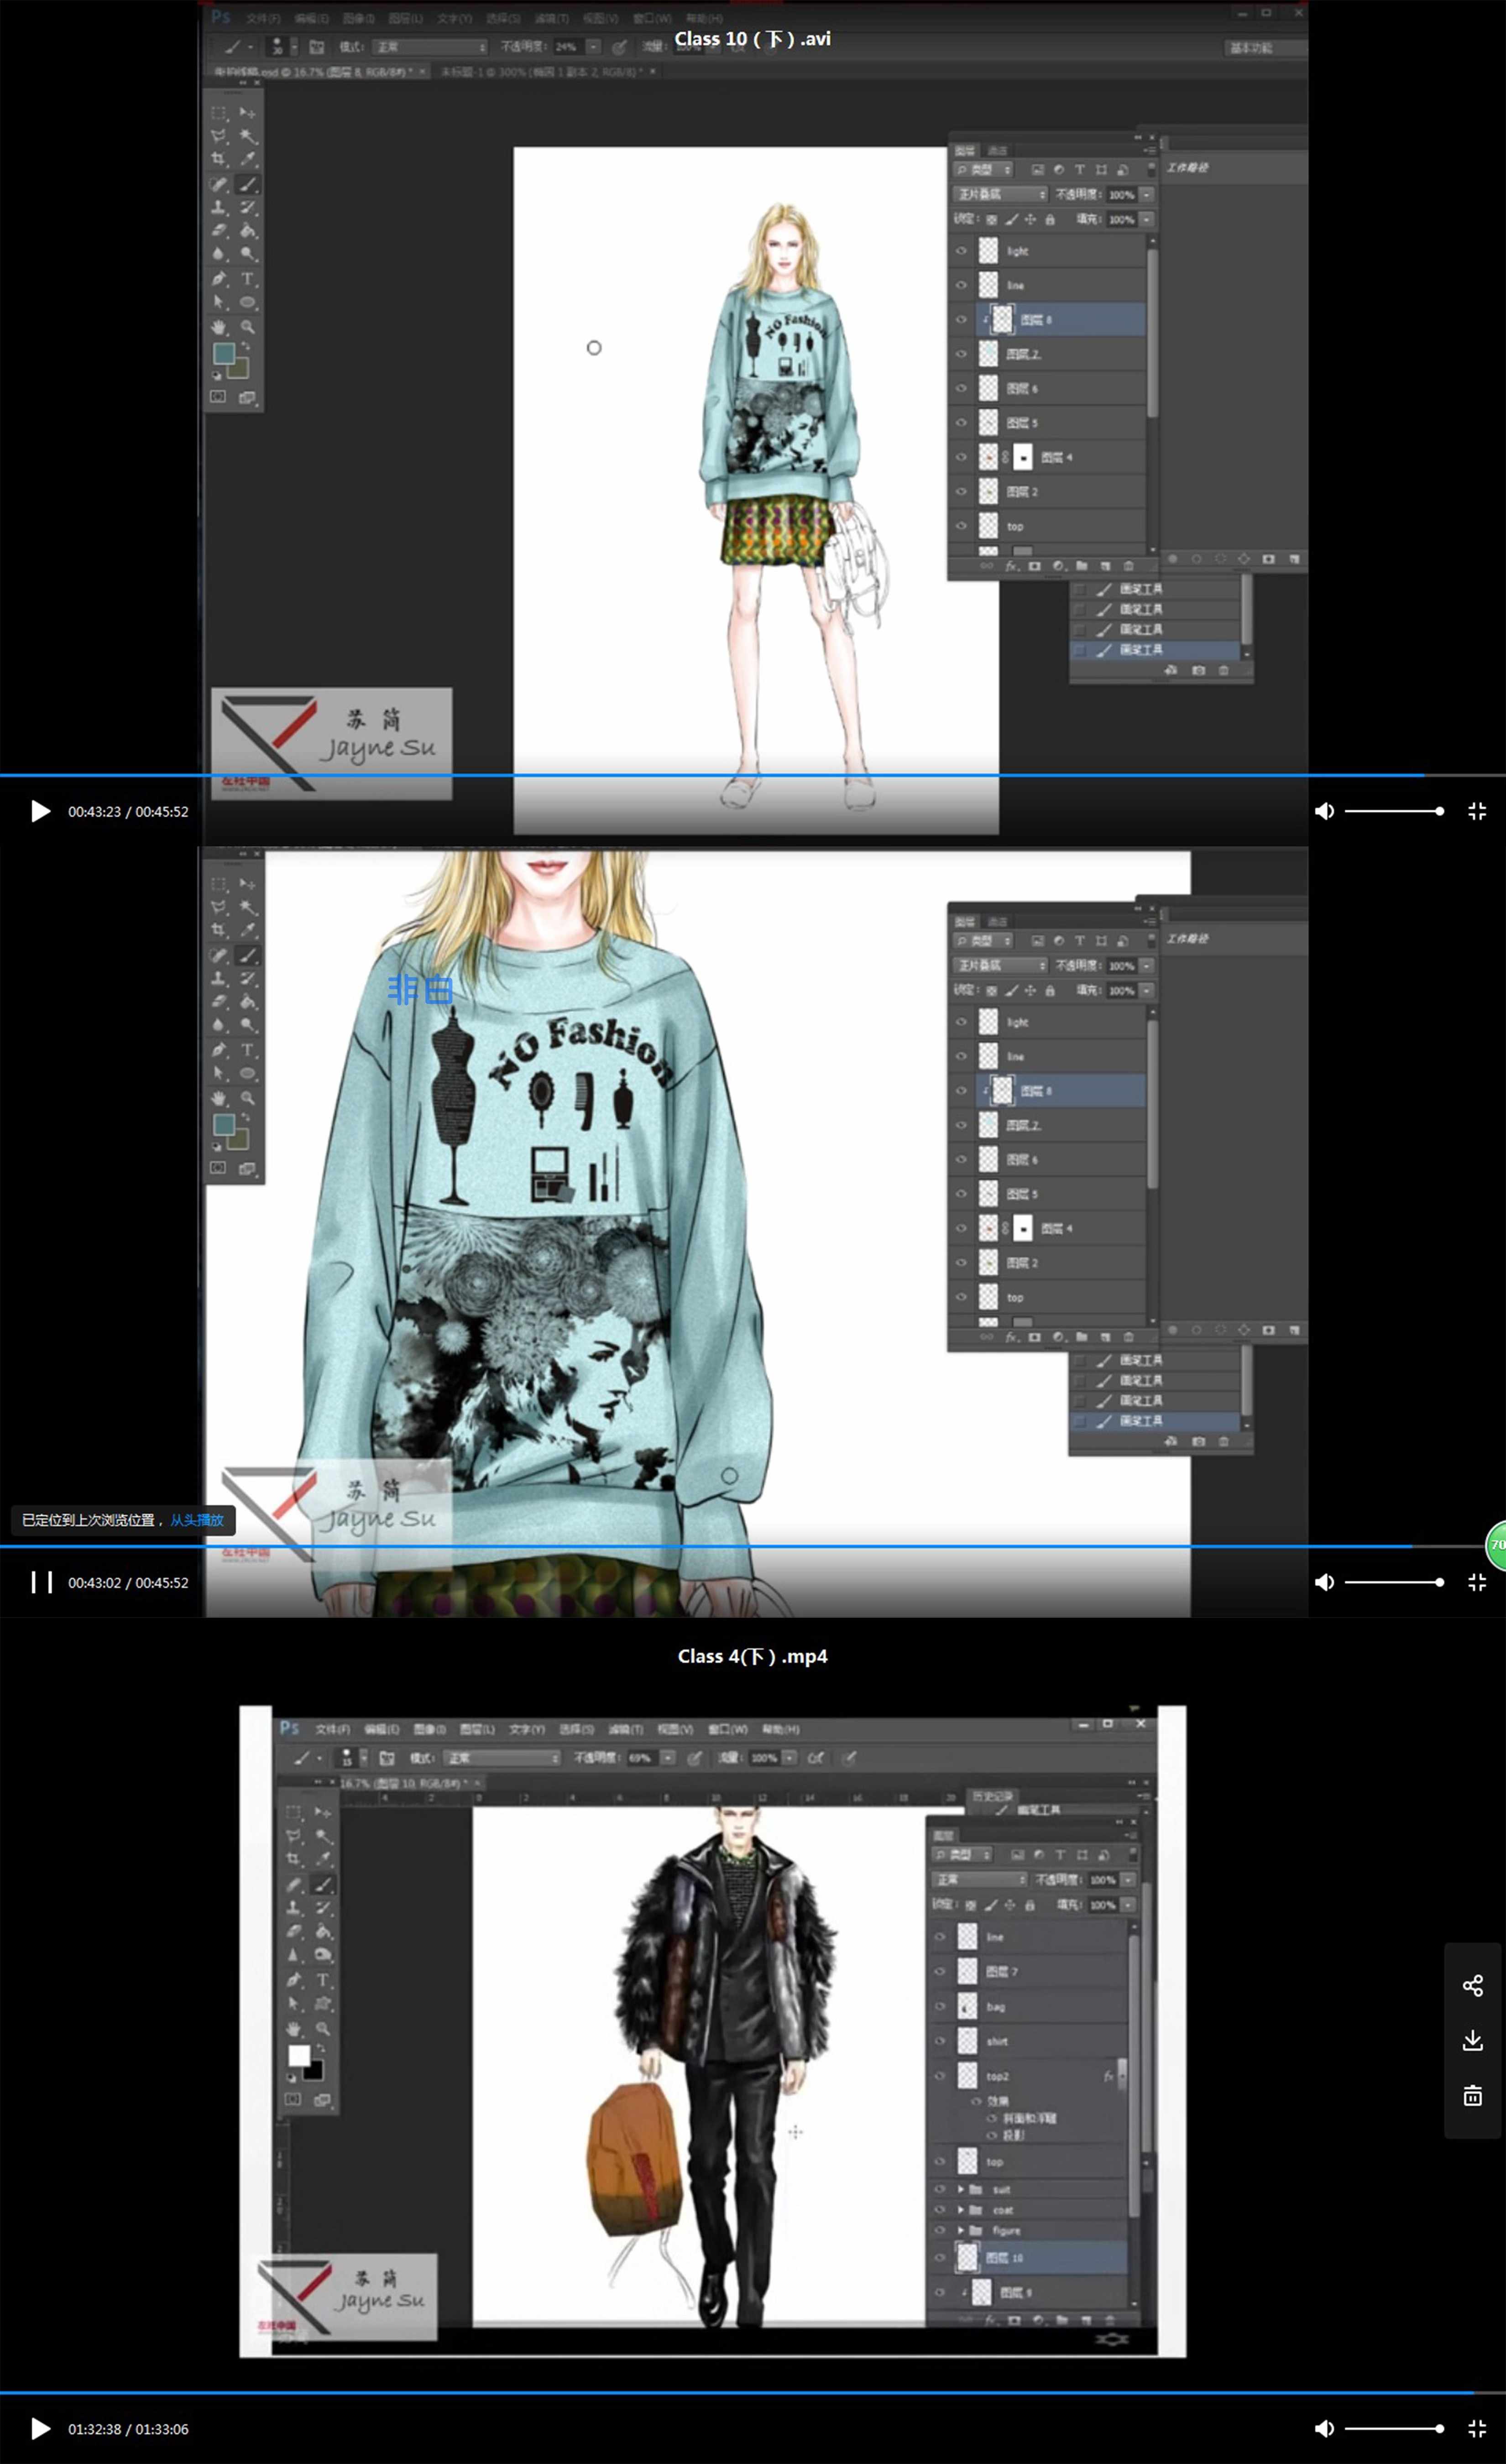Select the Zoom tool in Class 10 top video
Image resolution: width=1506 pixels, height=2464 pixels.
(247, 327)
